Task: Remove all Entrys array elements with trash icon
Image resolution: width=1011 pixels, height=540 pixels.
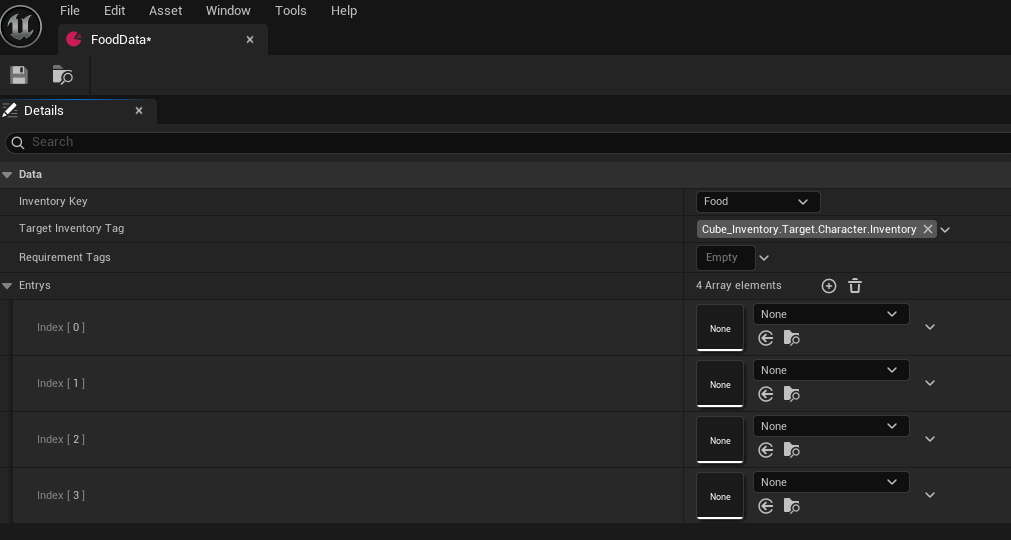Action: (855, 286)
